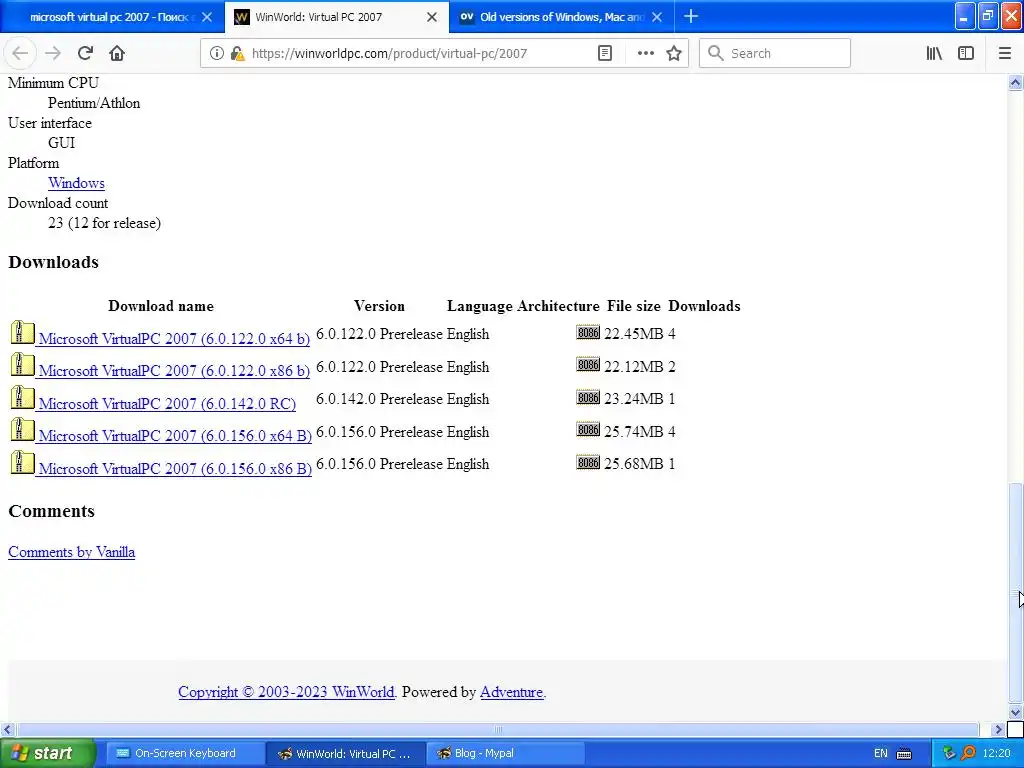Open the browser home page
1024x768 pixels.
[117, 53]
